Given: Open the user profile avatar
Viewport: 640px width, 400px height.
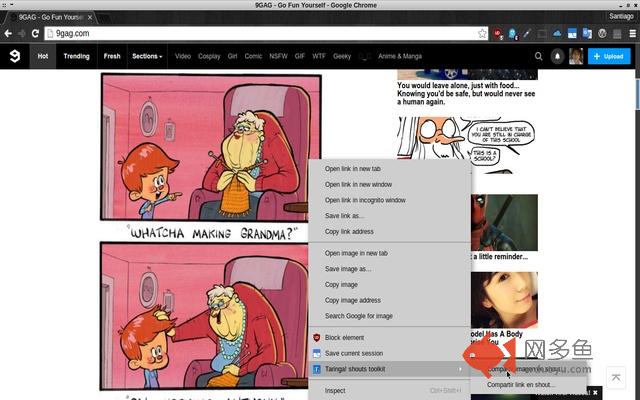Looking at the screenshot, I should tap(576, 56).
